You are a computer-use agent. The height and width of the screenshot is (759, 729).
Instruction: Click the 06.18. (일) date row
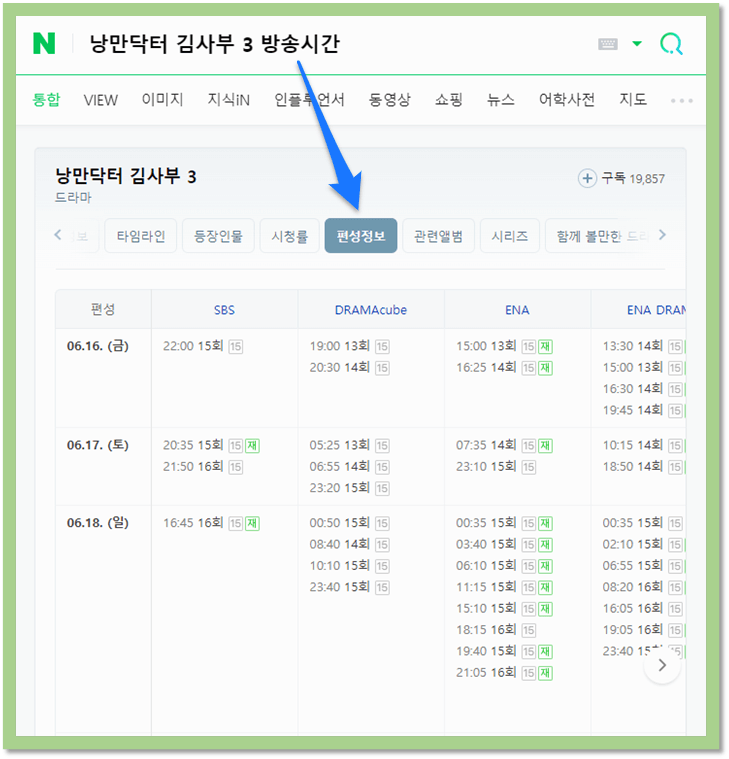point(98,523)
